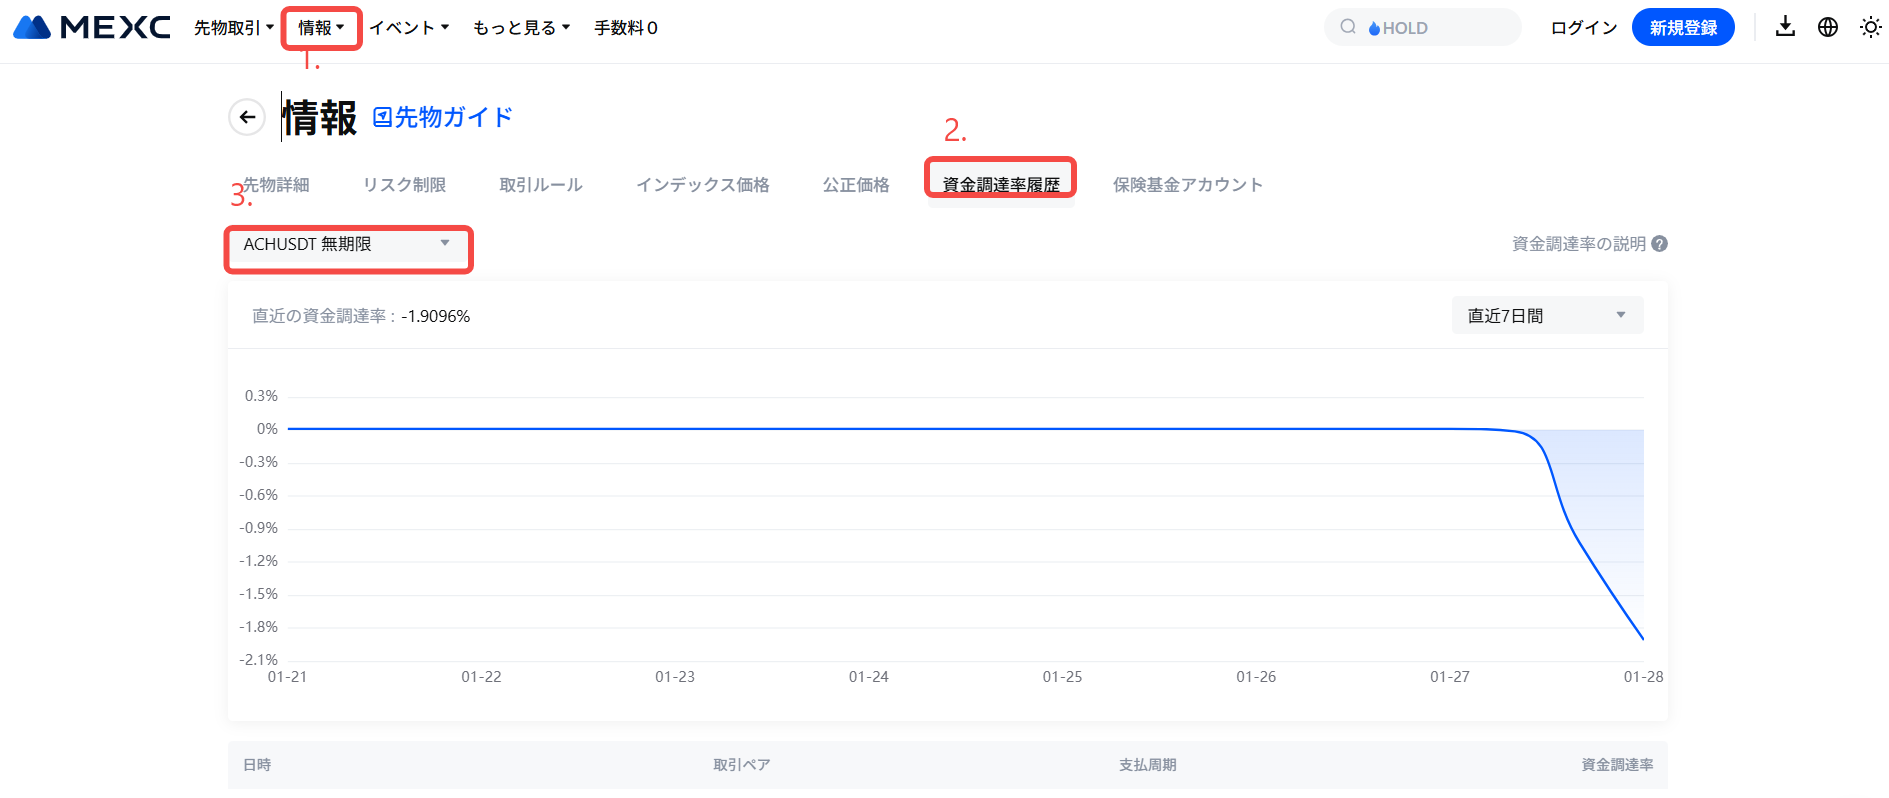
Task: Click the ログイン link
Action: click(1583, 28)
